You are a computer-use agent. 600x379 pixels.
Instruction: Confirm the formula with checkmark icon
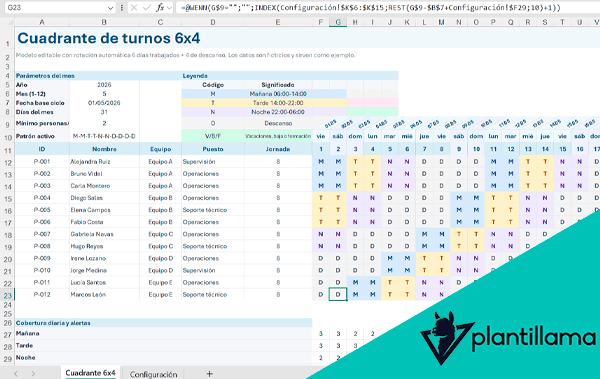coord(147,8)
